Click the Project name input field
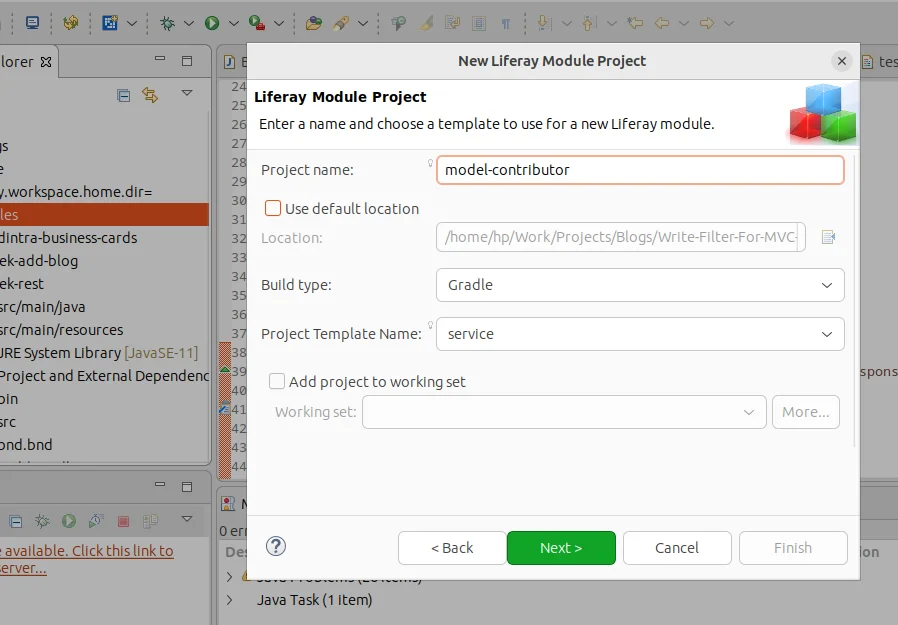 640,170
